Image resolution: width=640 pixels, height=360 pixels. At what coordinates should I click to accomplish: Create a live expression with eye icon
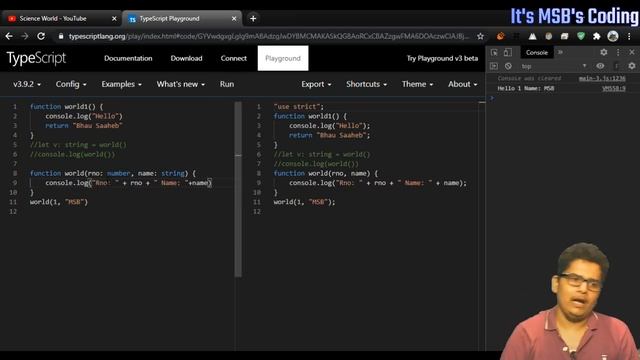(x=600, y=66)
